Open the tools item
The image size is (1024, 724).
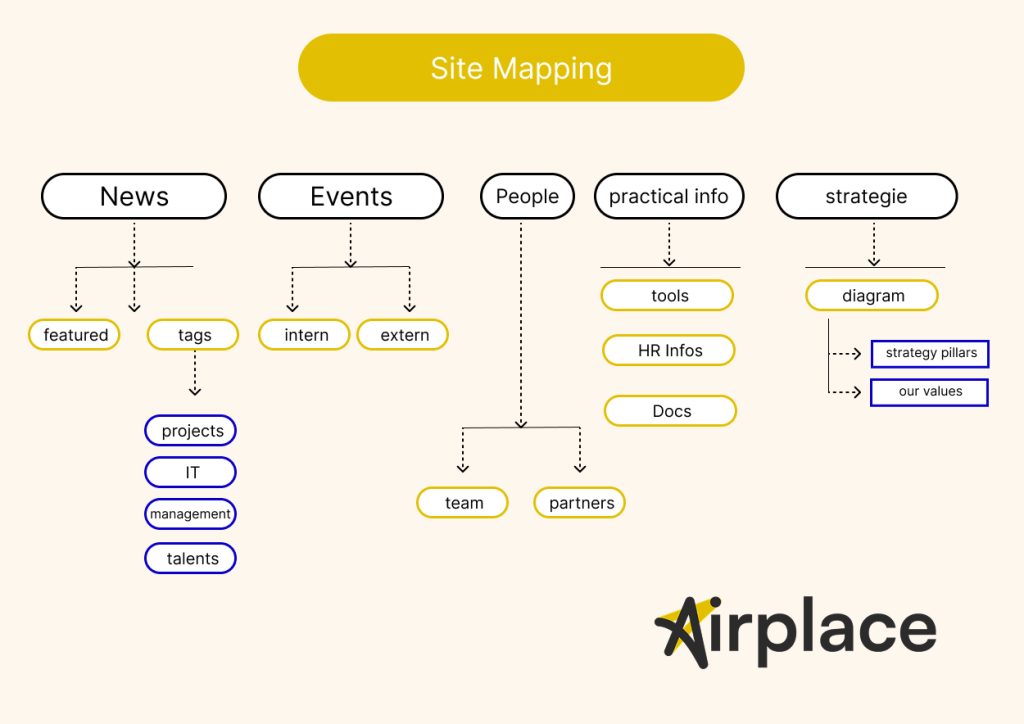(668, 296)
